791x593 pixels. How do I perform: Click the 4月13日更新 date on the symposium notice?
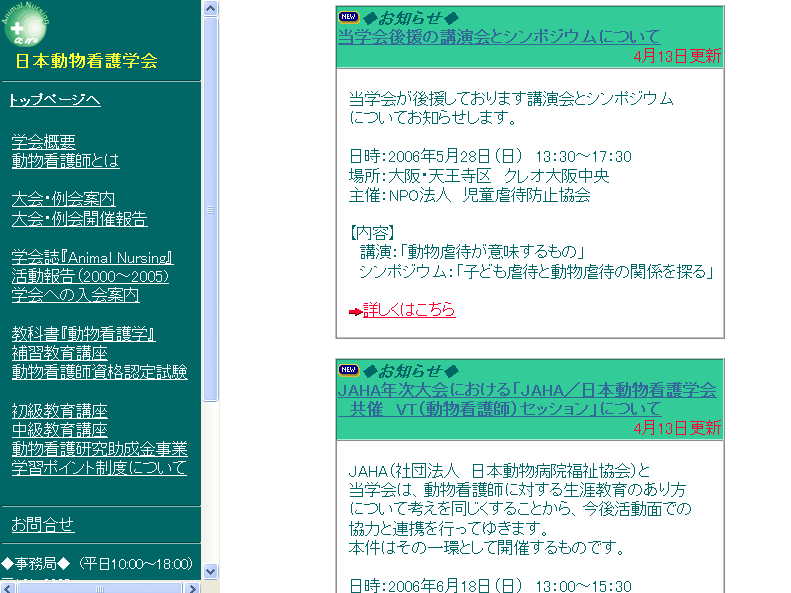(677, 55)
